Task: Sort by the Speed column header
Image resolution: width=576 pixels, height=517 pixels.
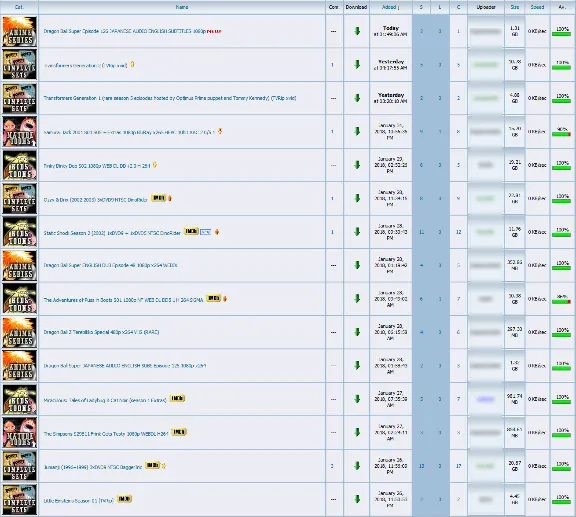Action: tap(537, 7)
